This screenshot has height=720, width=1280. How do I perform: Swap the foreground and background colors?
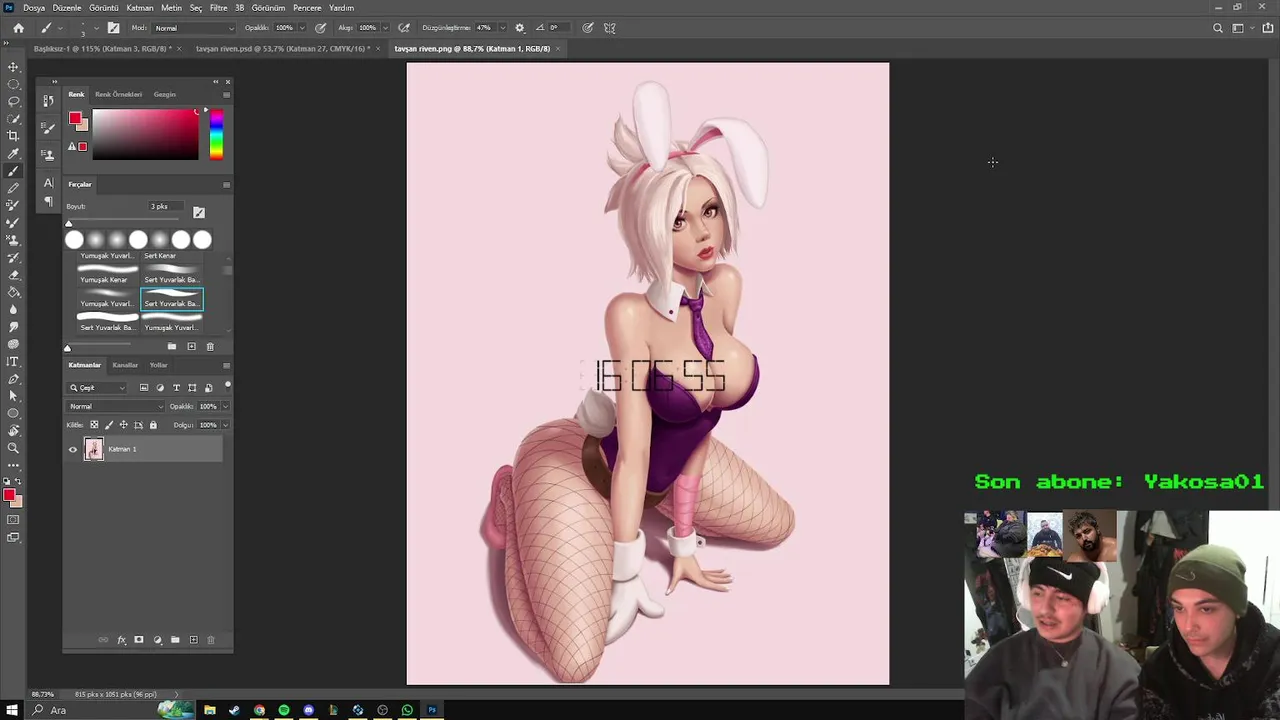(x=19, y=482)
